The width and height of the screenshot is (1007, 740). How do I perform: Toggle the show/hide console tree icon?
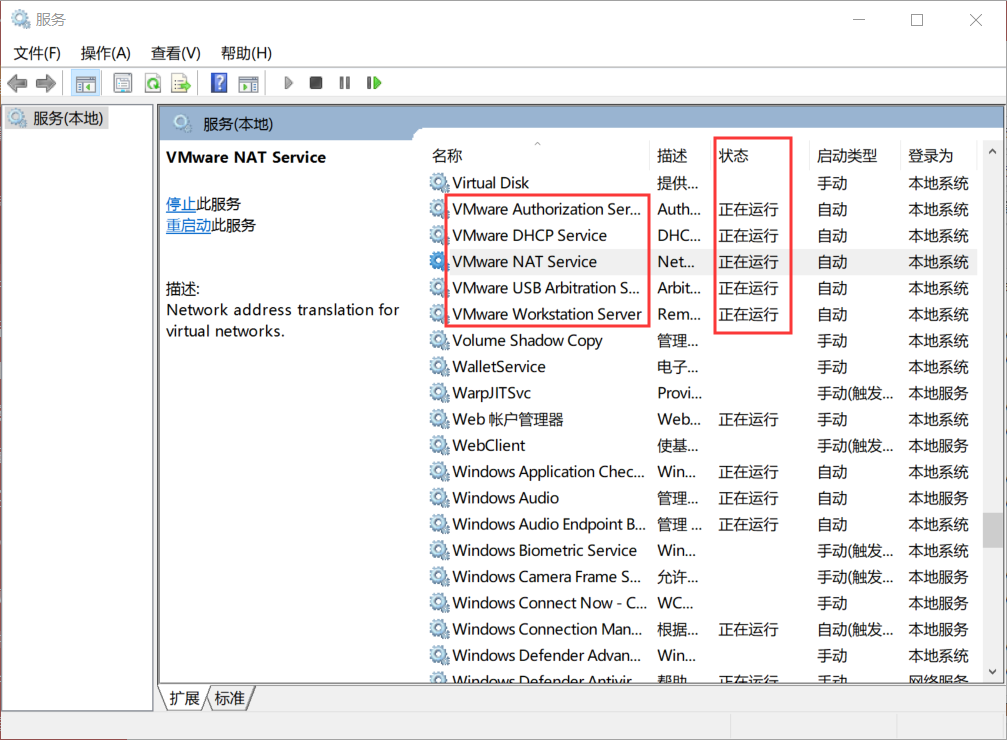85,84
